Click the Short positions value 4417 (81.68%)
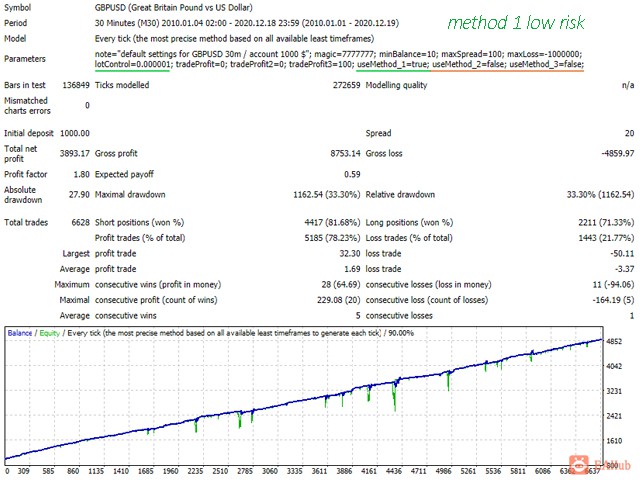640x480 pixels. point(332,223)
